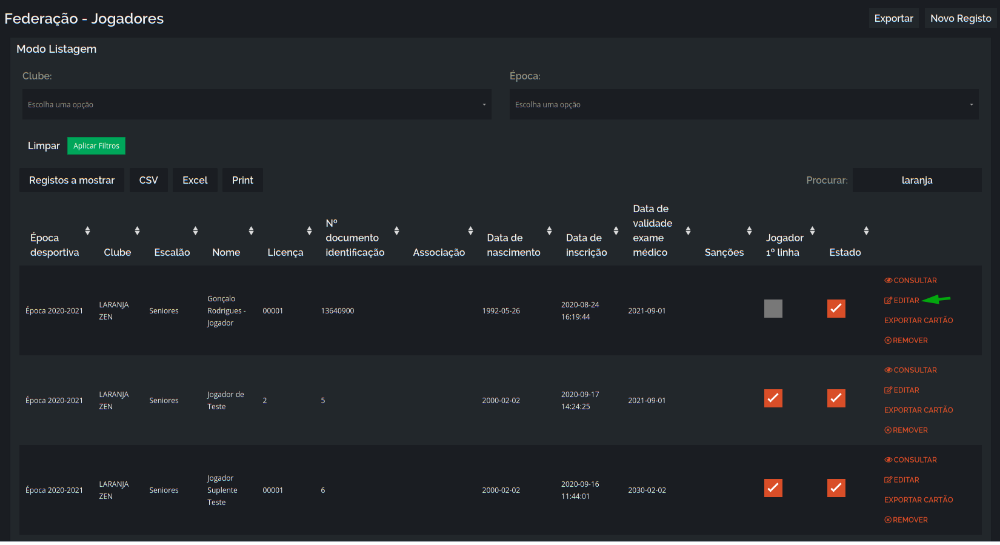Enable Jogador 1ª linha checkbox for Gonçalo Rodrigues
This screenshot has width=1000, height=545.
tap(773, 309)
